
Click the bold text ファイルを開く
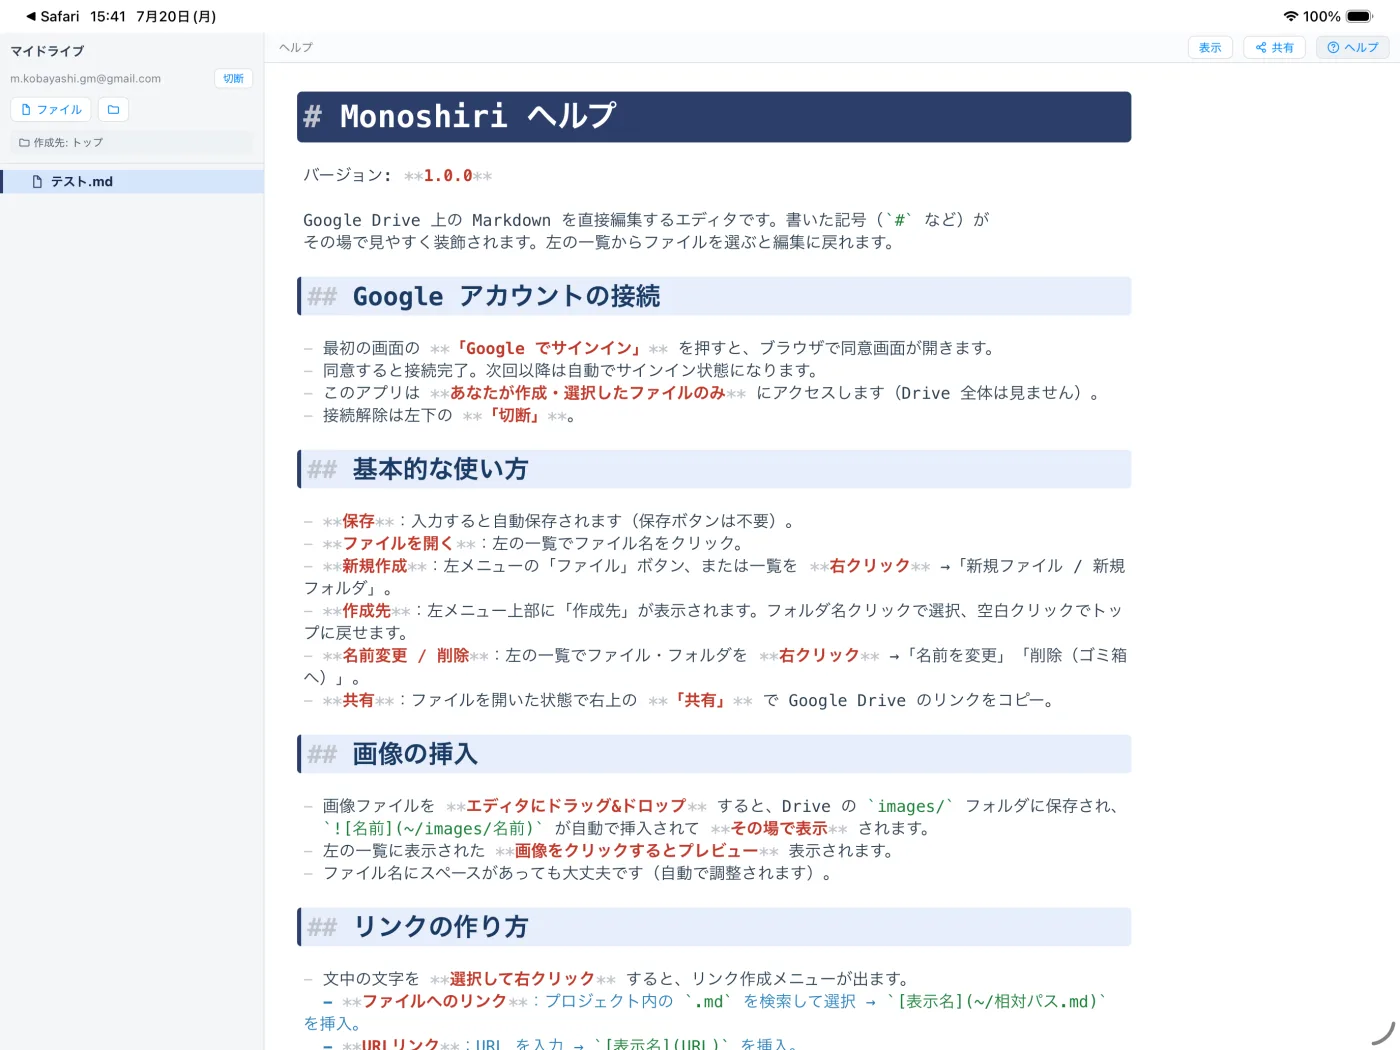398,543
